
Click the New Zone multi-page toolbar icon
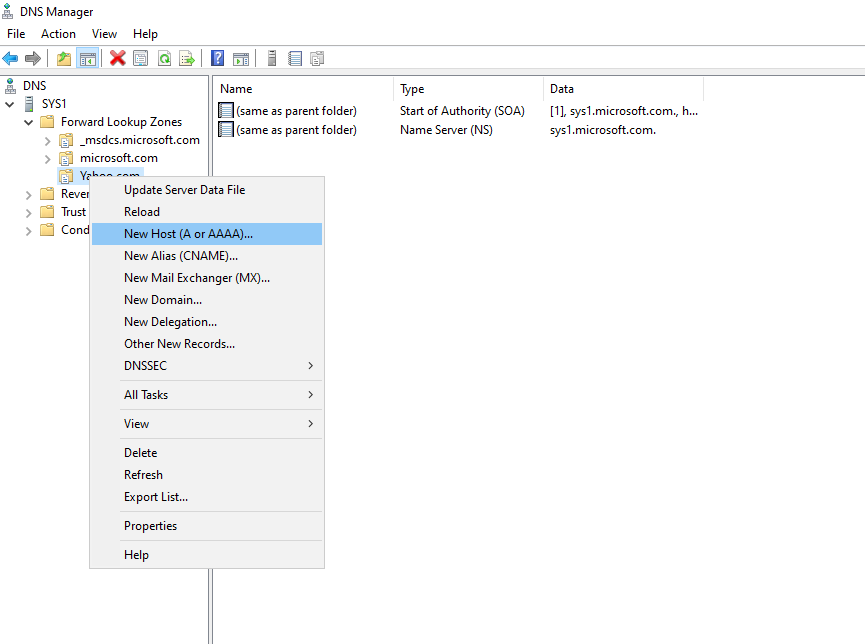tap(317, 58)
